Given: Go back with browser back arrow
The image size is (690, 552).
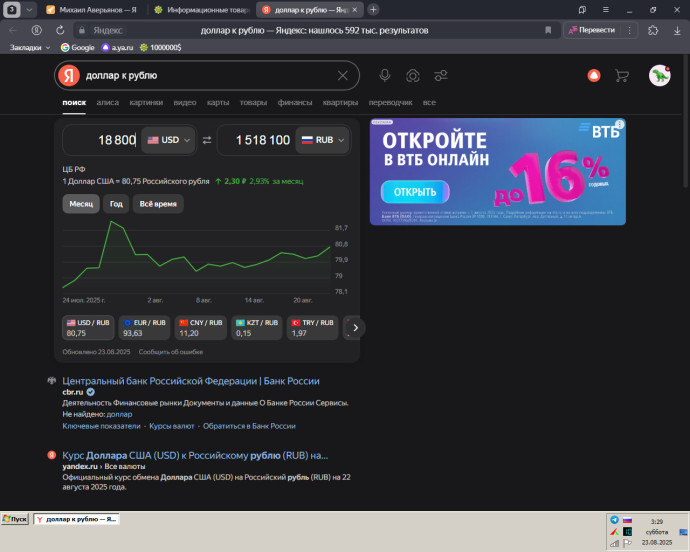Looking at the screenshot, I should 13,30.
